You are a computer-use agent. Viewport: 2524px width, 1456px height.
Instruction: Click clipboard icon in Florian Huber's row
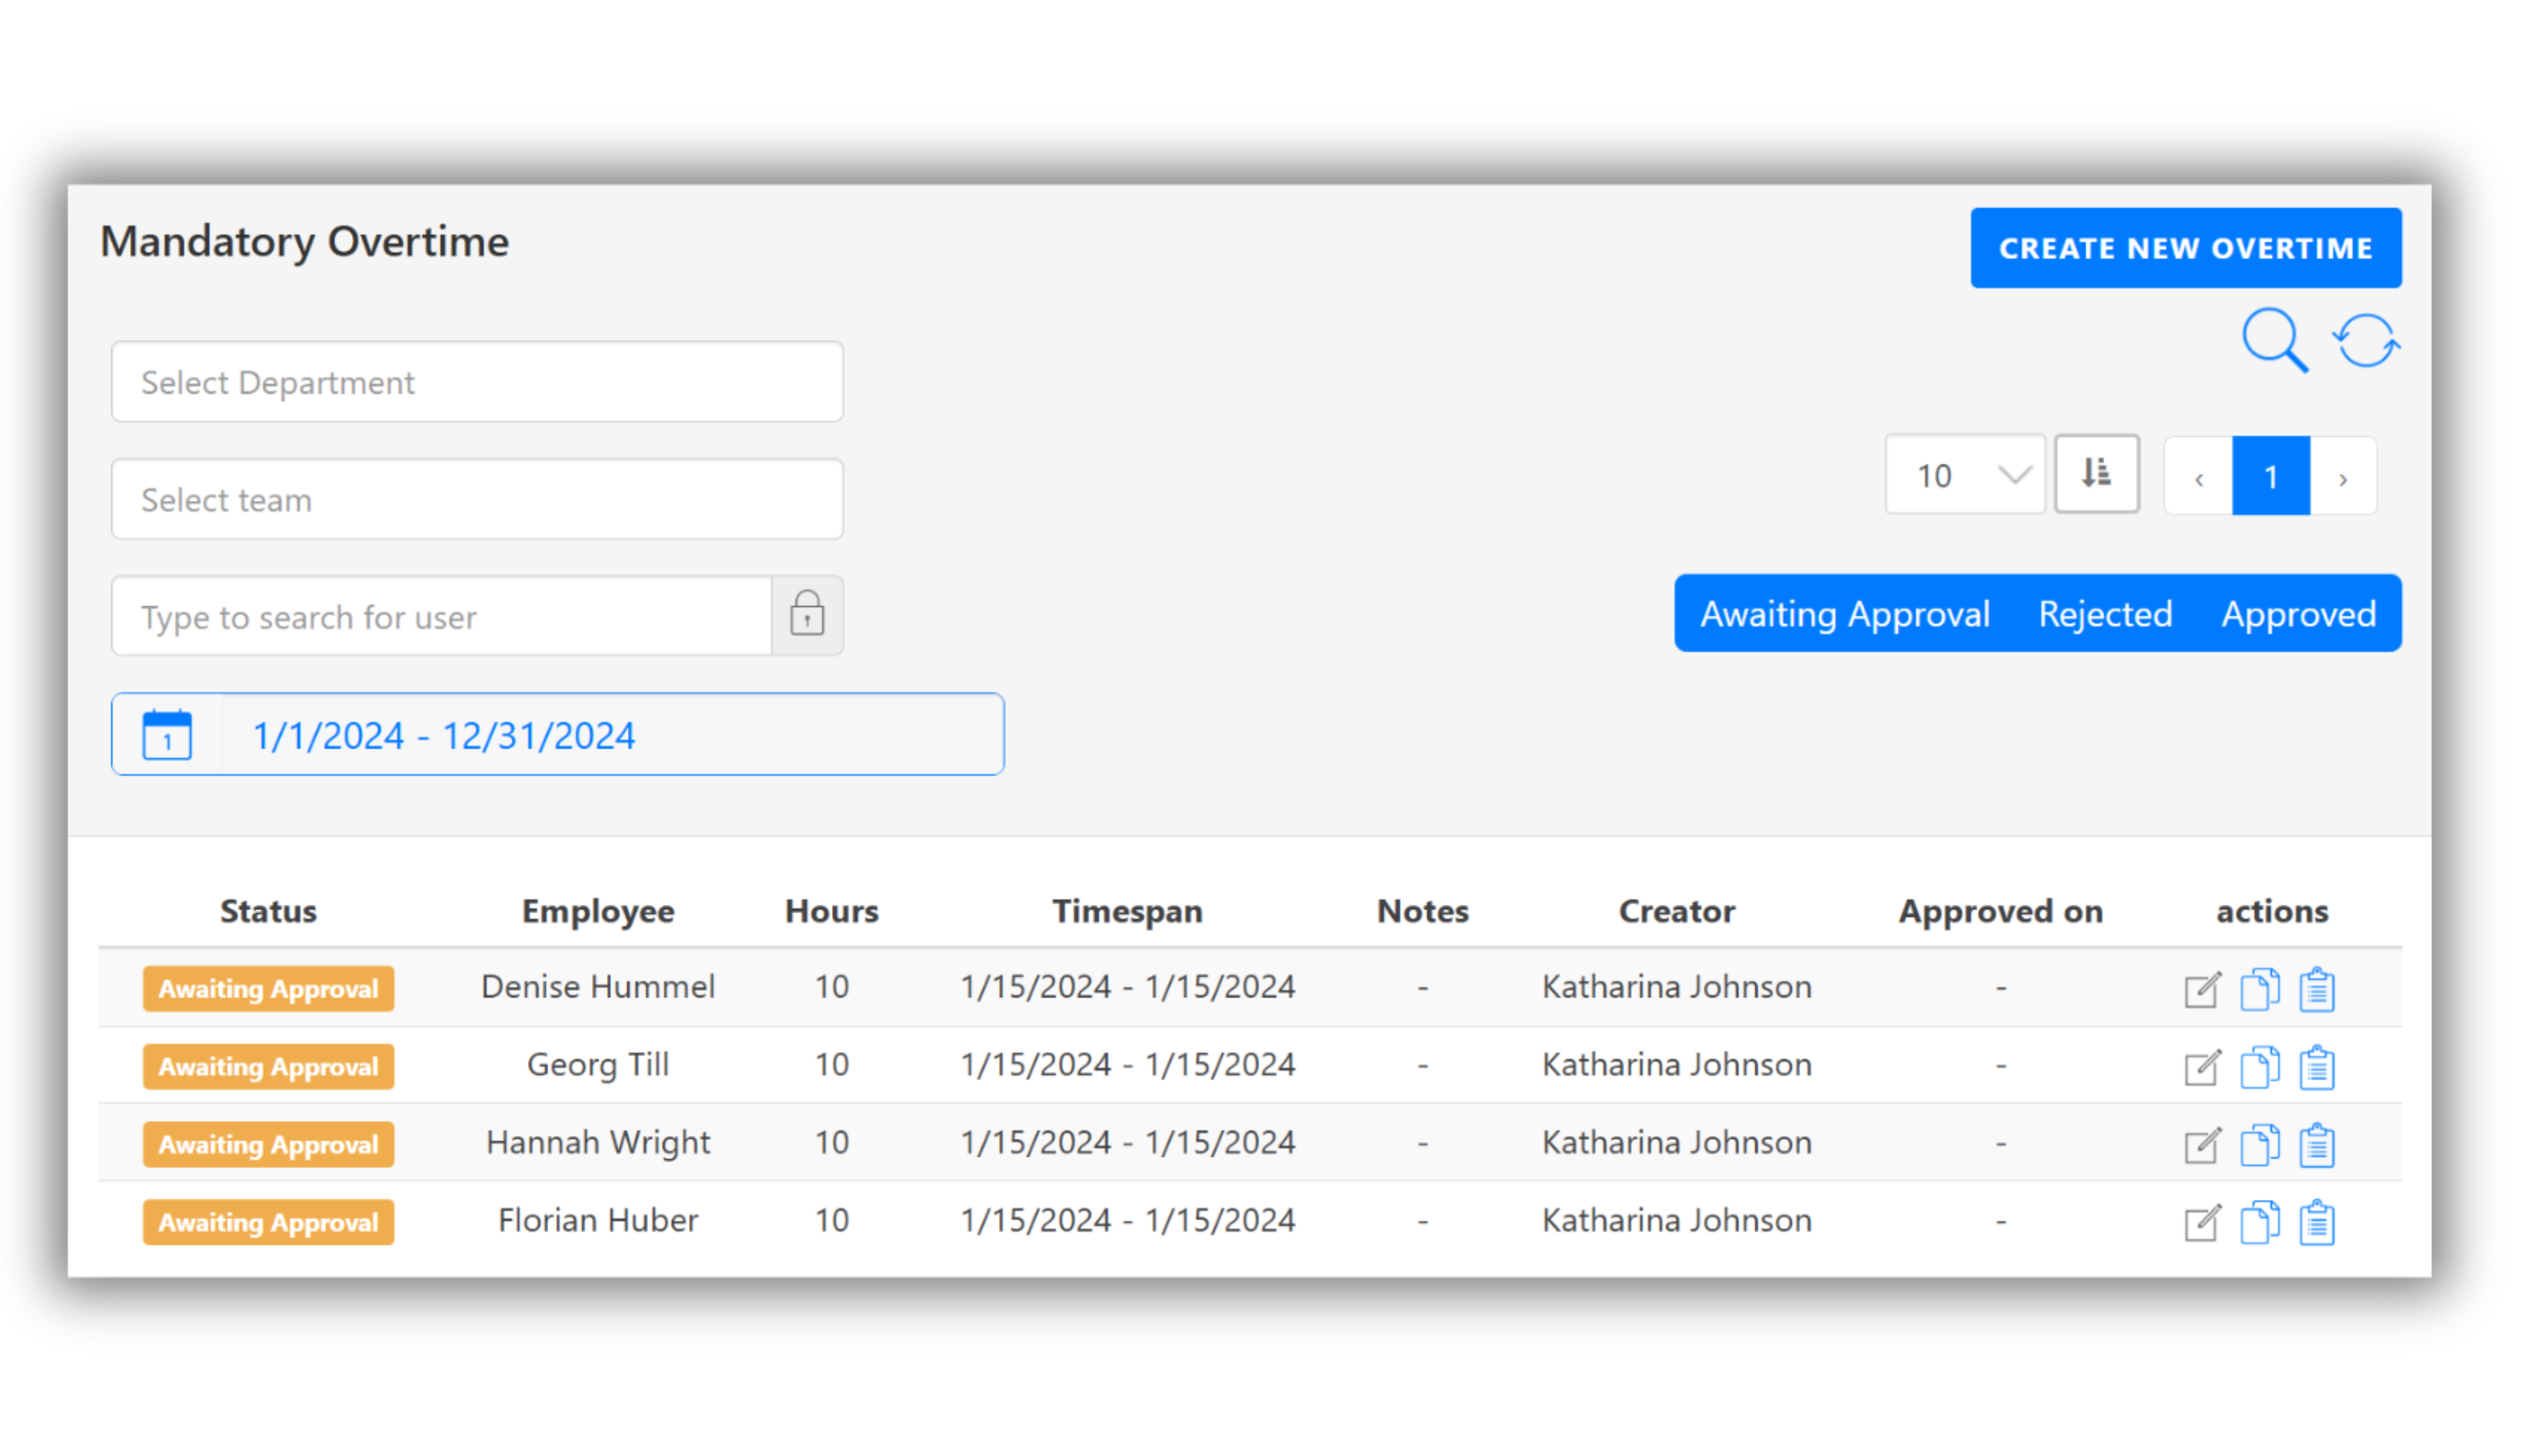point(2317,1222)
